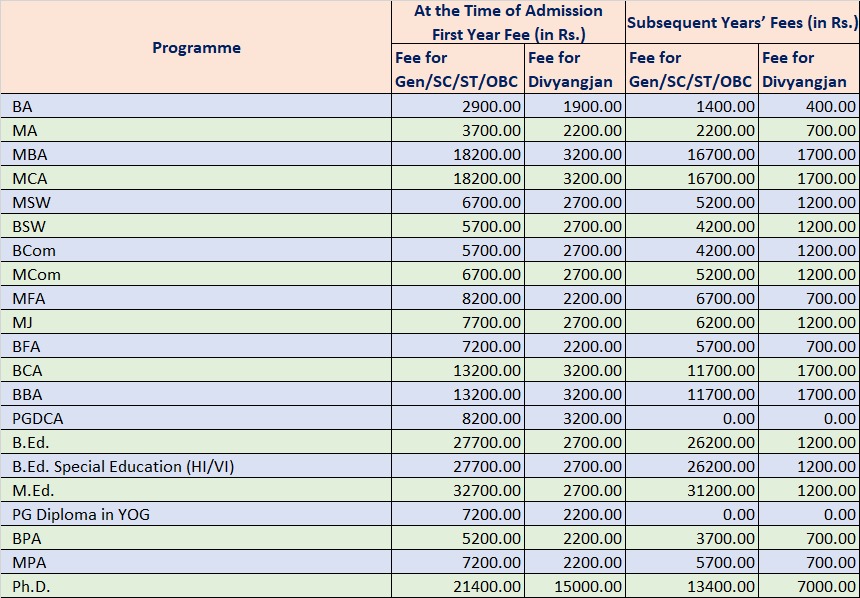Click Ph.D. Divyangjan subsequent fee 7000.00
The image size is (860, 598).
(x=809, y=586)
